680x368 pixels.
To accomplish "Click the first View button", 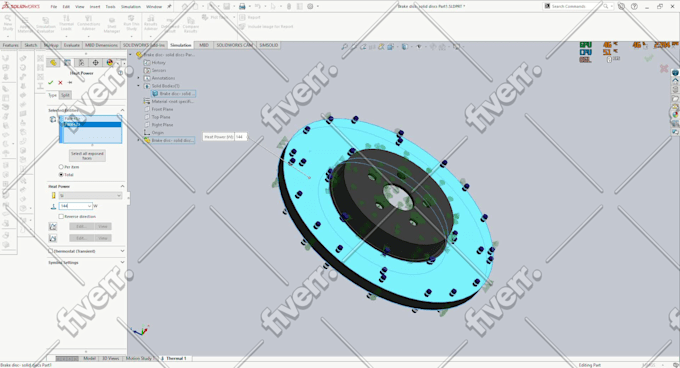I will coord(102,226).
